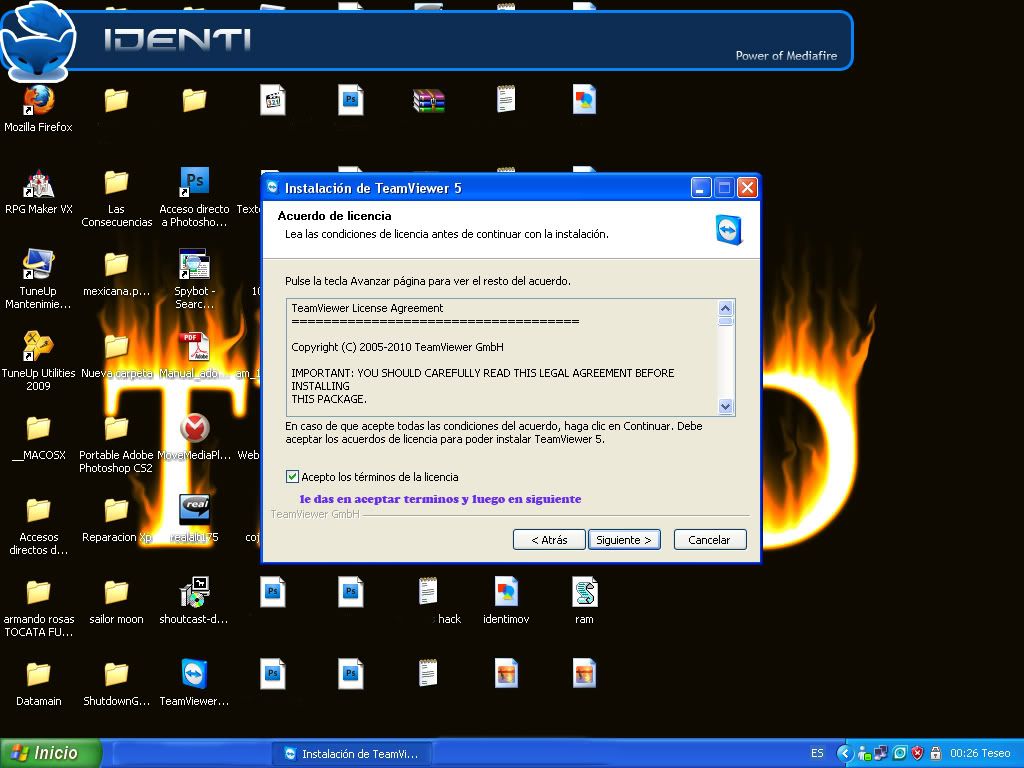The height and width of the screenshot is (768, 1024).
Task: Uncheck Acepto los términos de la licencia
Action: click(293, 477)
